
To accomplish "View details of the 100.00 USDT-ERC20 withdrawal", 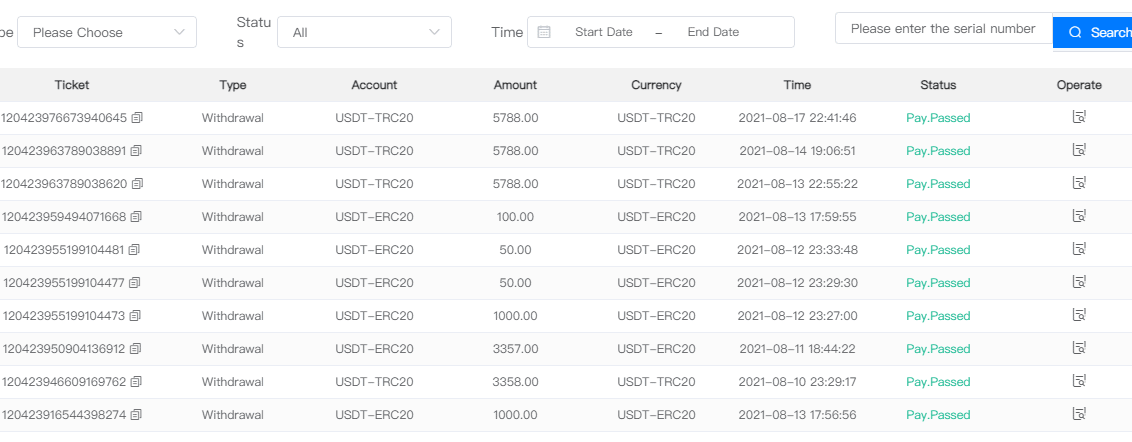I will click(1079, 216).
